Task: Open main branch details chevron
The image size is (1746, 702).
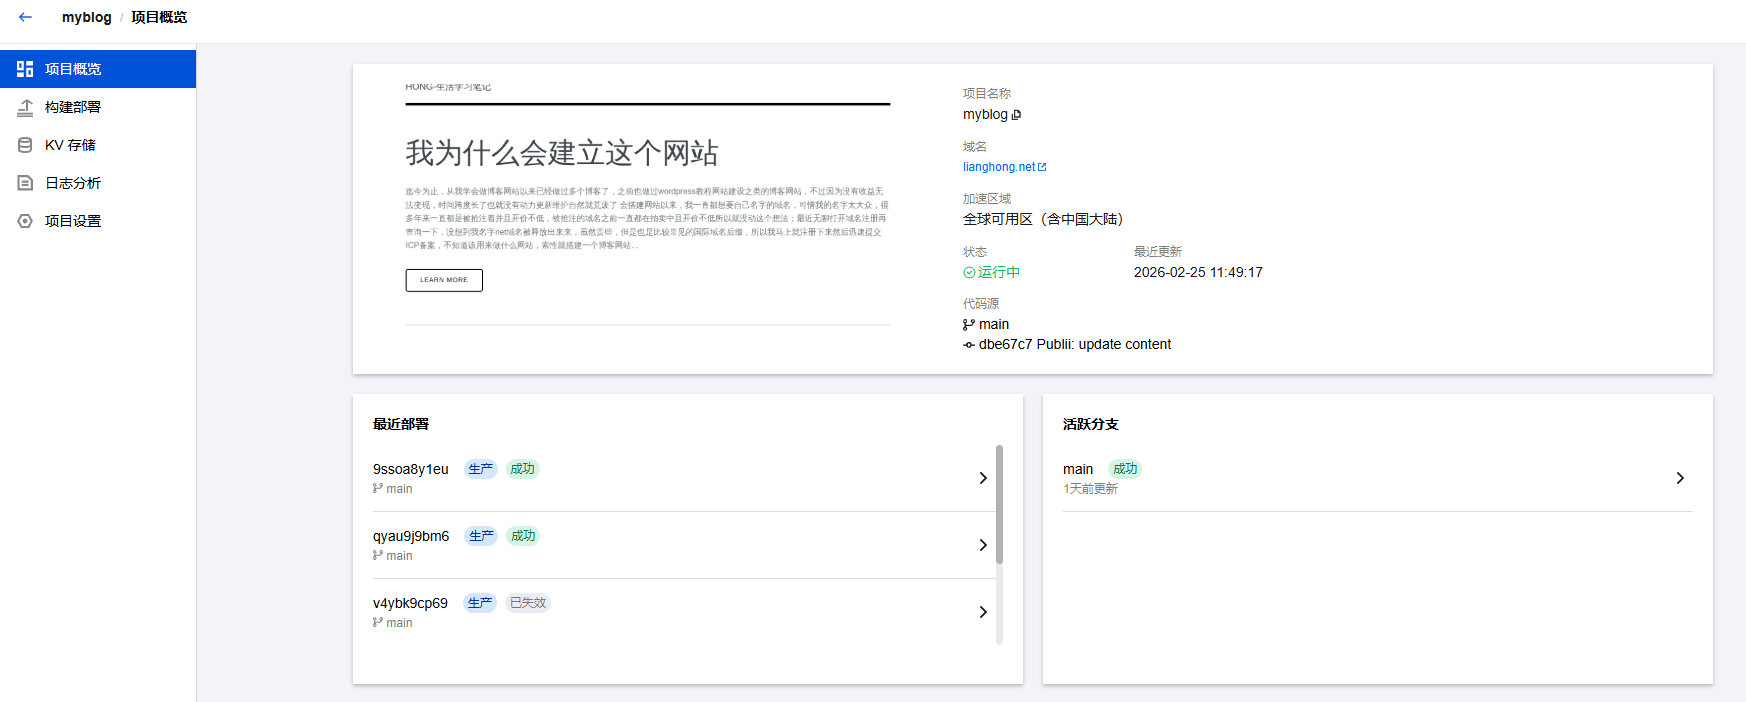Action: pos(1680,478)
